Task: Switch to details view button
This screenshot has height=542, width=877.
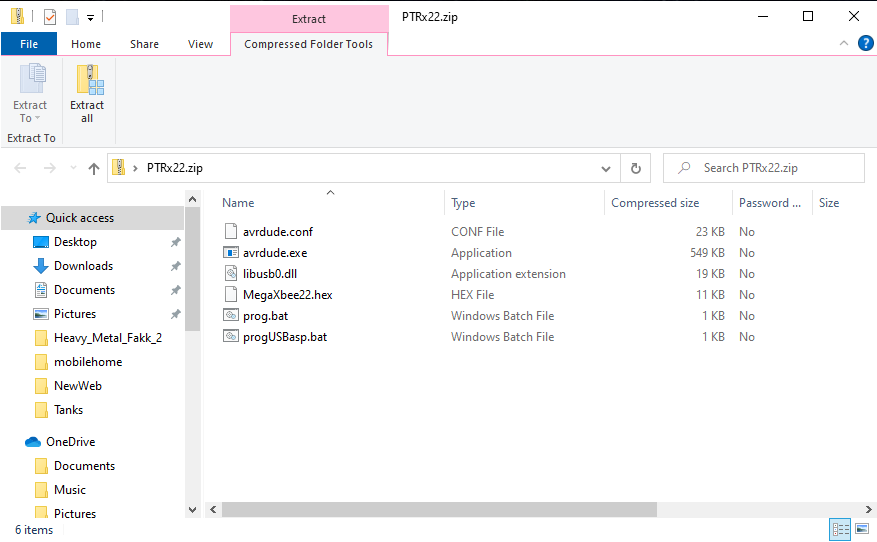Action: pyautogui.click(x=840, y=529)
